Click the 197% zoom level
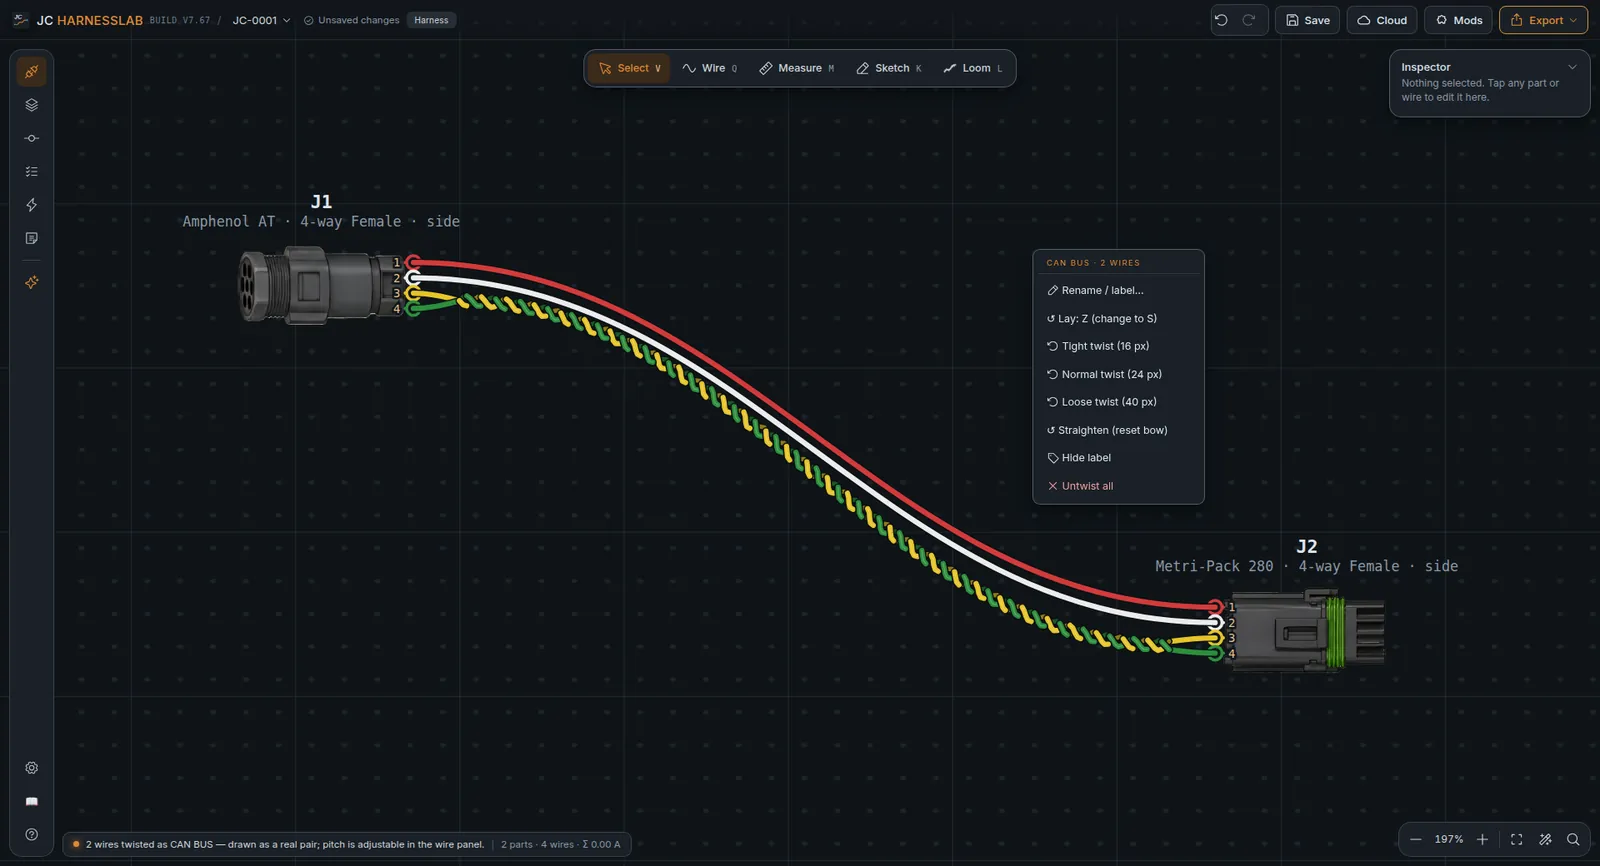The width and height of the screenshot is (1600, 866). pos(1449,840)
